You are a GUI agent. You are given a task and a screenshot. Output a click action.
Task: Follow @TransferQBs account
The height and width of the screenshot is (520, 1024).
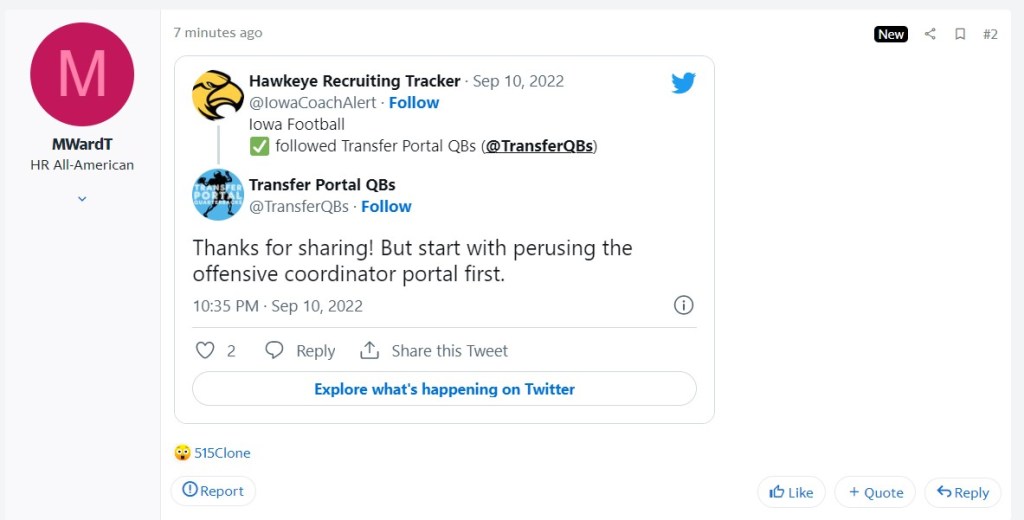tap(386, 206)
